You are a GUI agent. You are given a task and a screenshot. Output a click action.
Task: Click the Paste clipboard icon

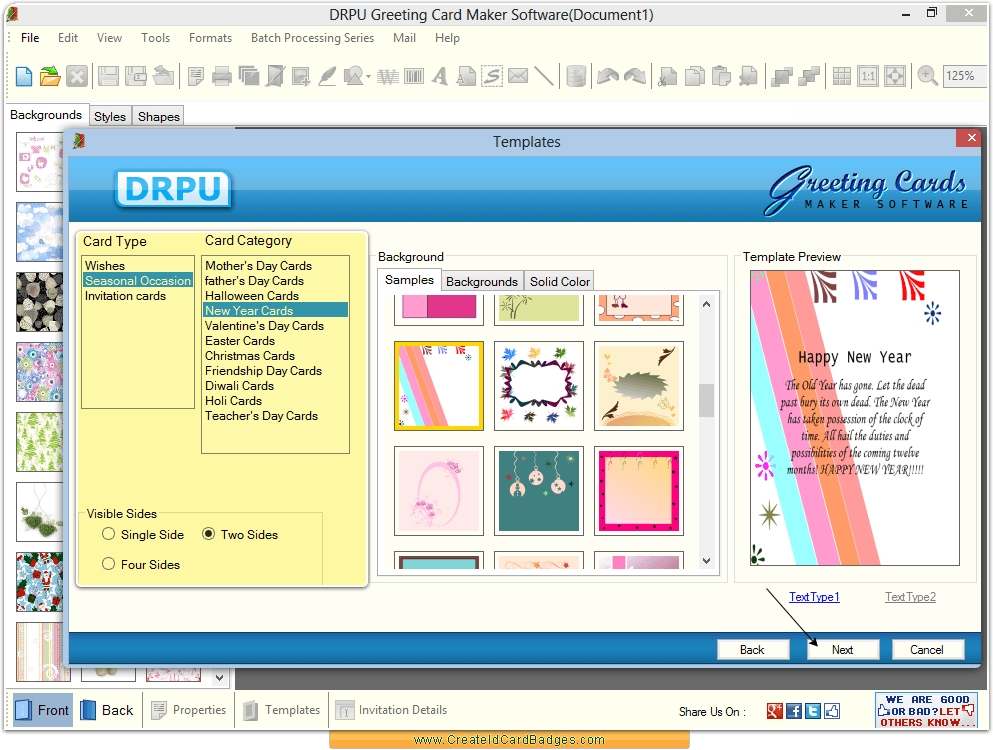point(721,77)
